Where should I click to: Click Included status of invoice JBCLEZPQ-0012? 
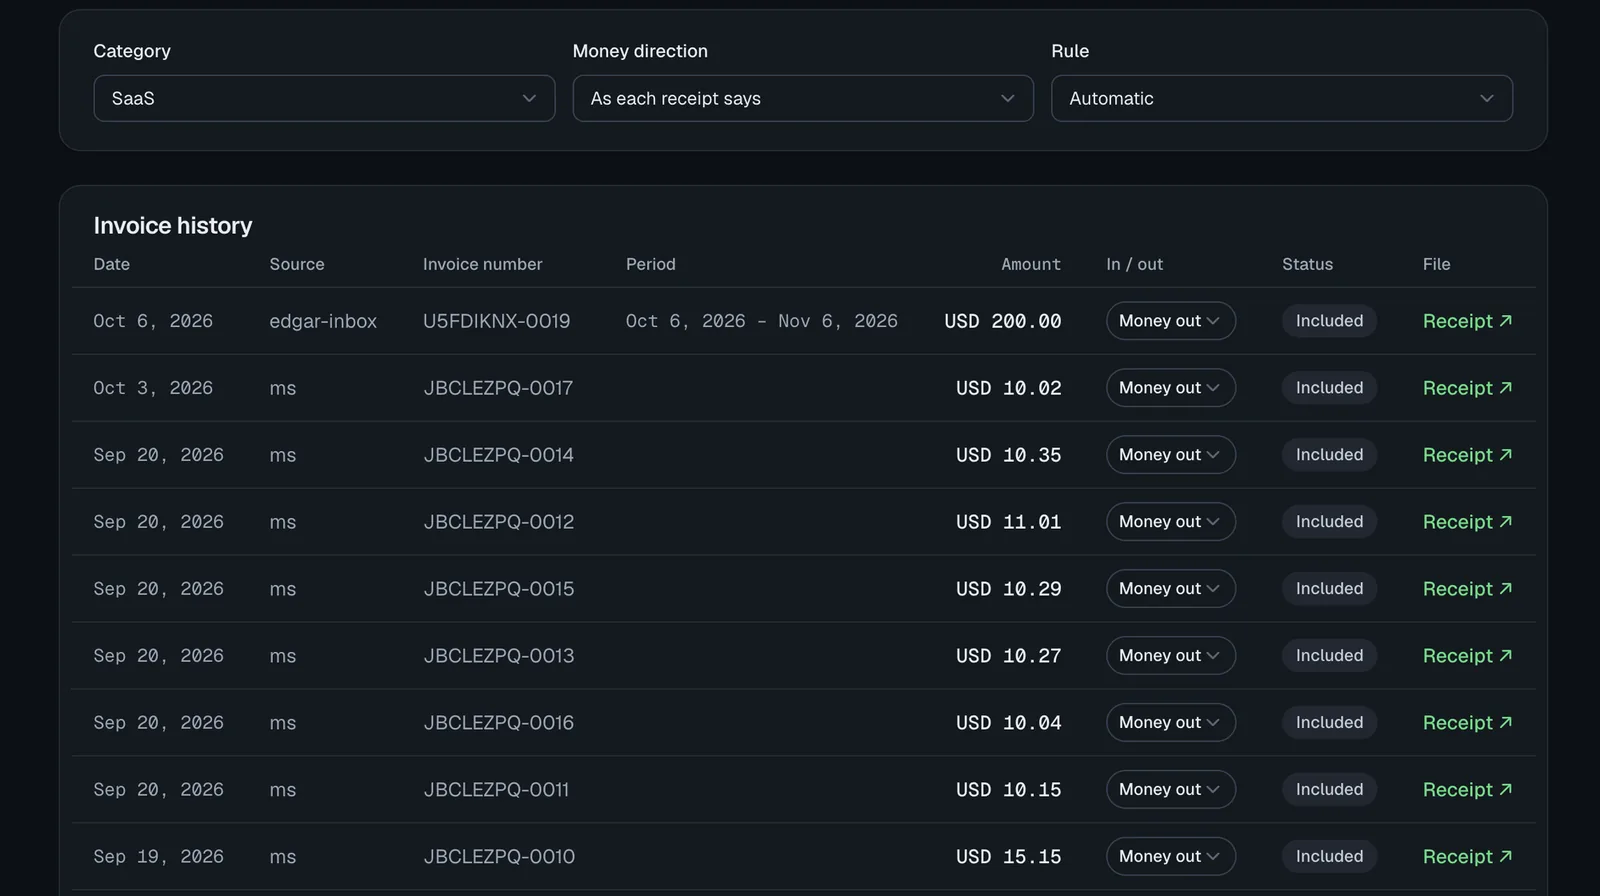(x=1329, y=522)
